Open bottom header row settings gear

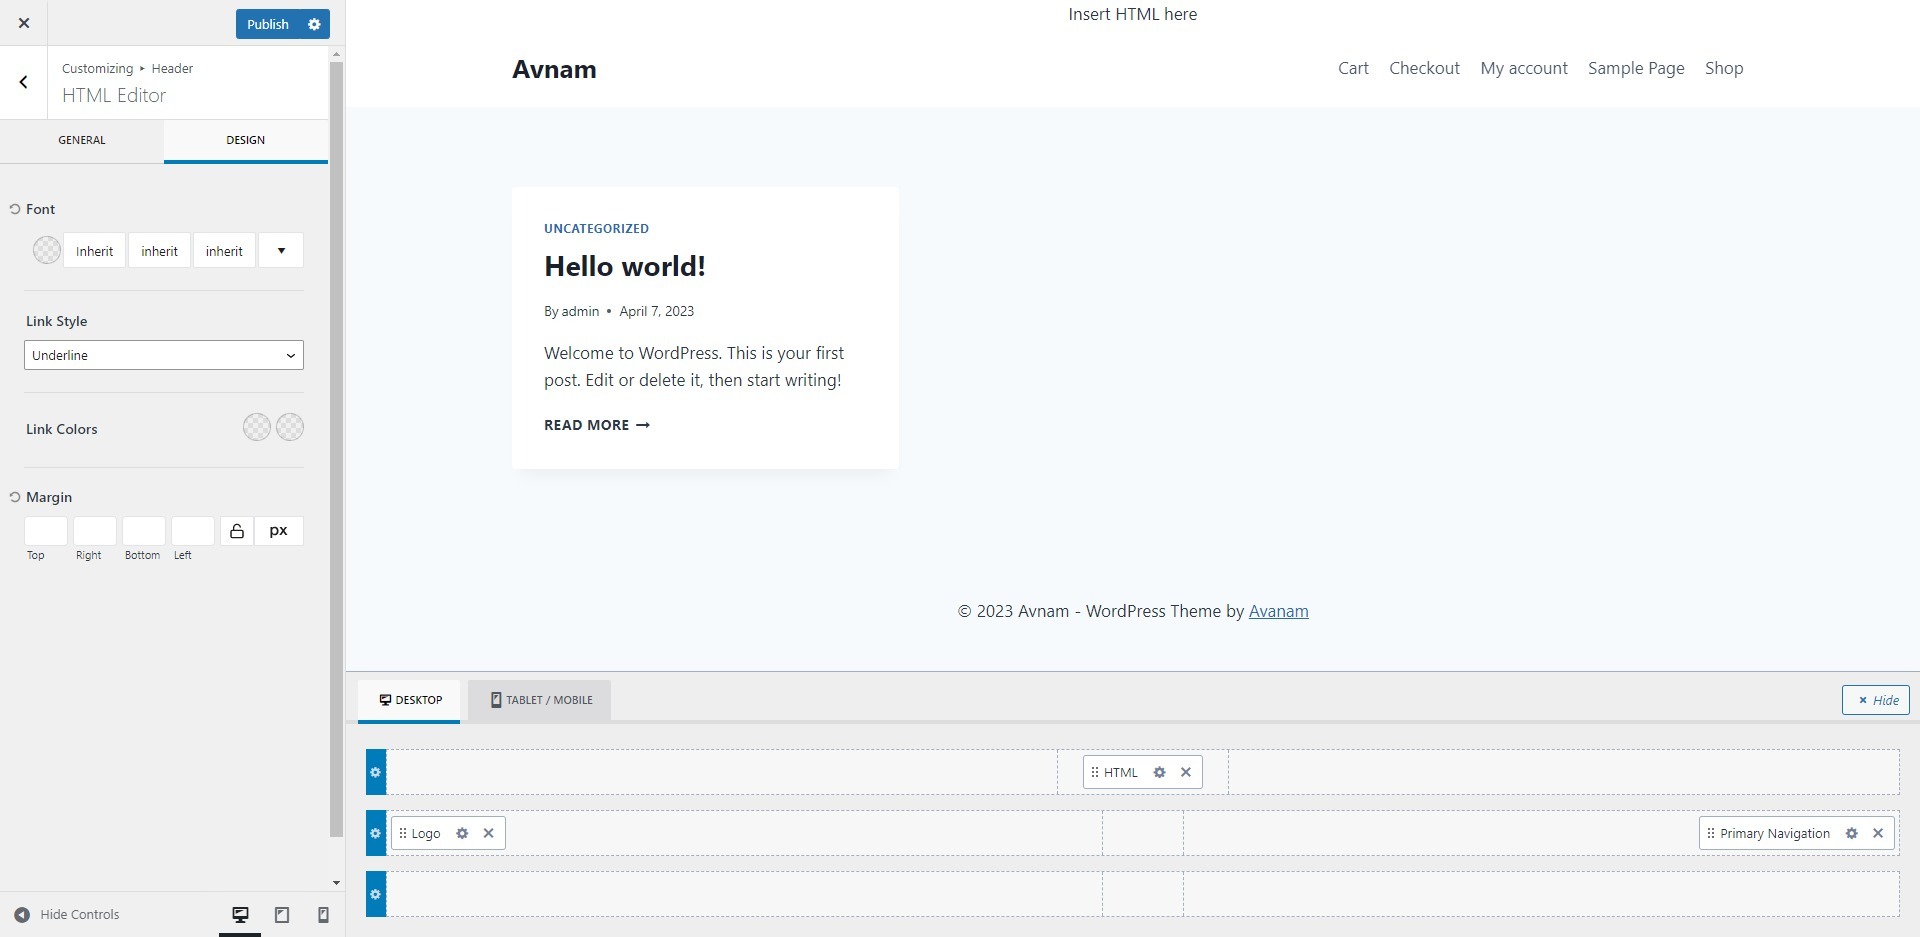tap(376, 894)
